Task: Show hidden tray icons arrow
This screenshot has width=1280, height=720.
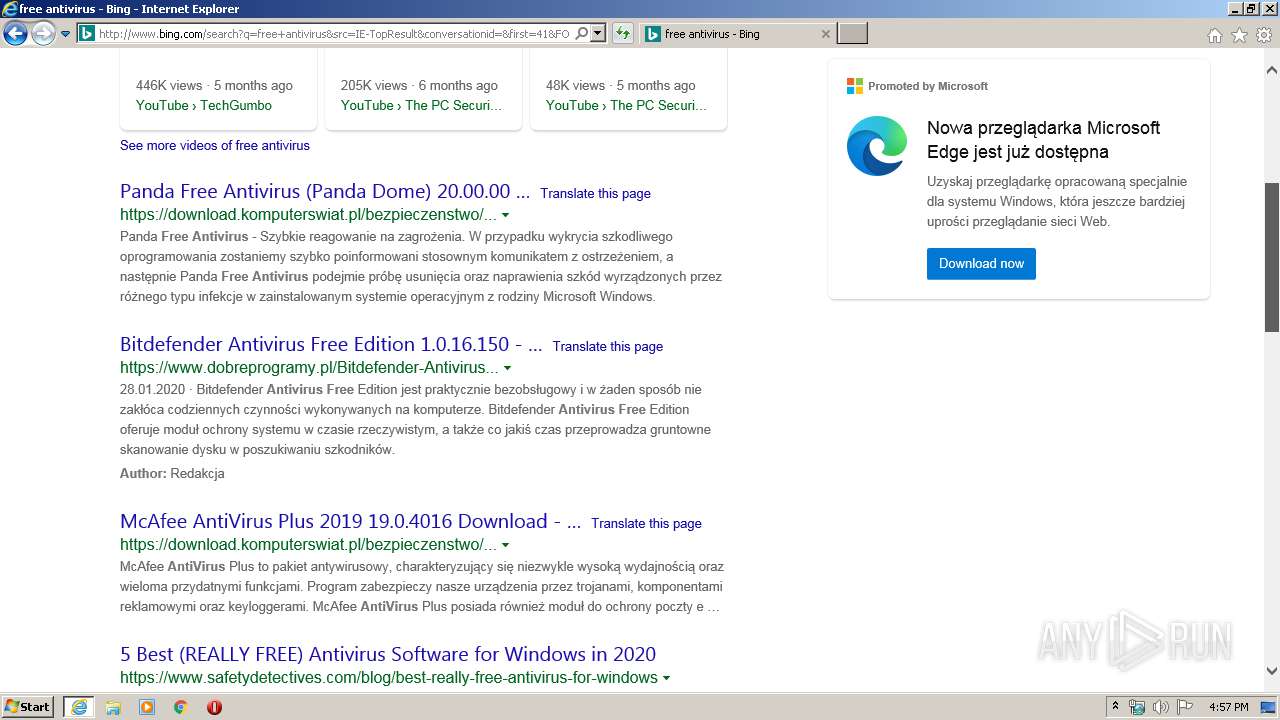Action: pyautogui.click(x=1115, y=707)
